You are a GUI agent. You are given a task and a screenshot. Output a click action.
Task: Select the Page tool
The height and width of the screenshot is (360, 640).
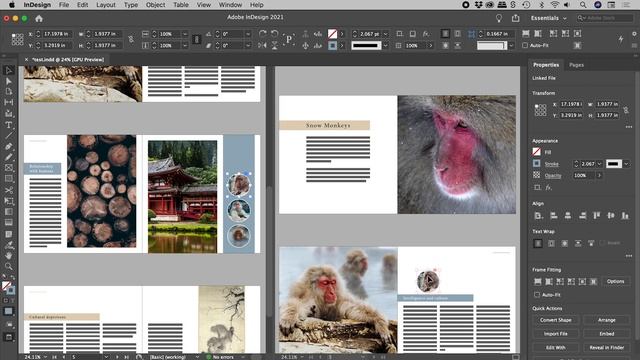[9, 91]
